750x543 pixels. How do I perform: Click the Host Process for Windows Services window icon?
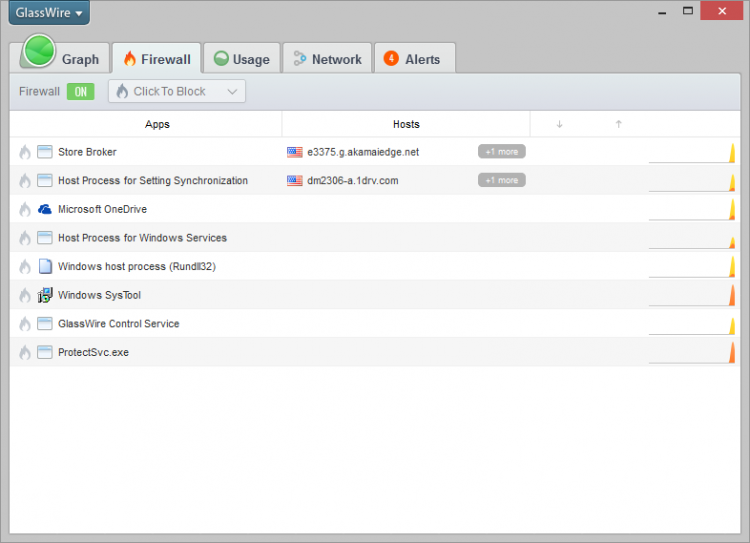(44, 238)
